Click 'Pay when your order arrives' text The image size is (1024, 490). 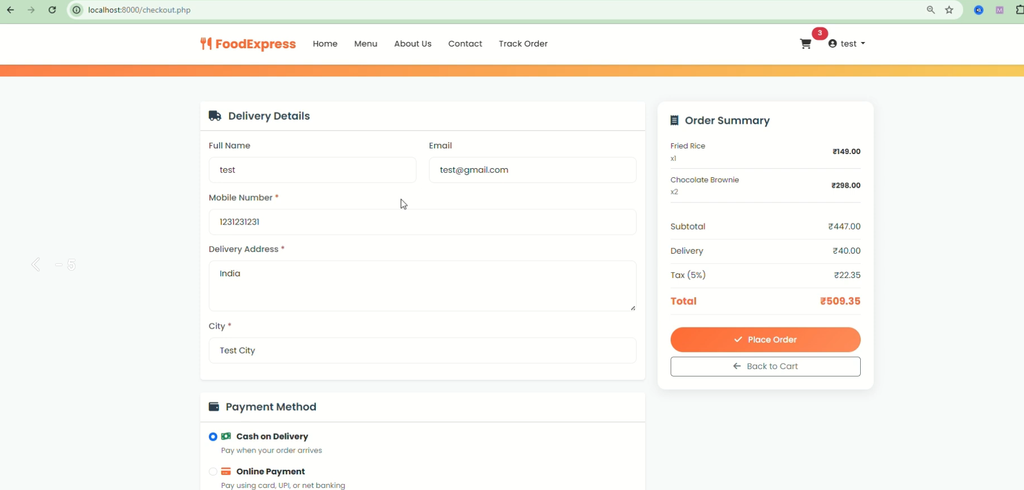[x=272, y=450]
